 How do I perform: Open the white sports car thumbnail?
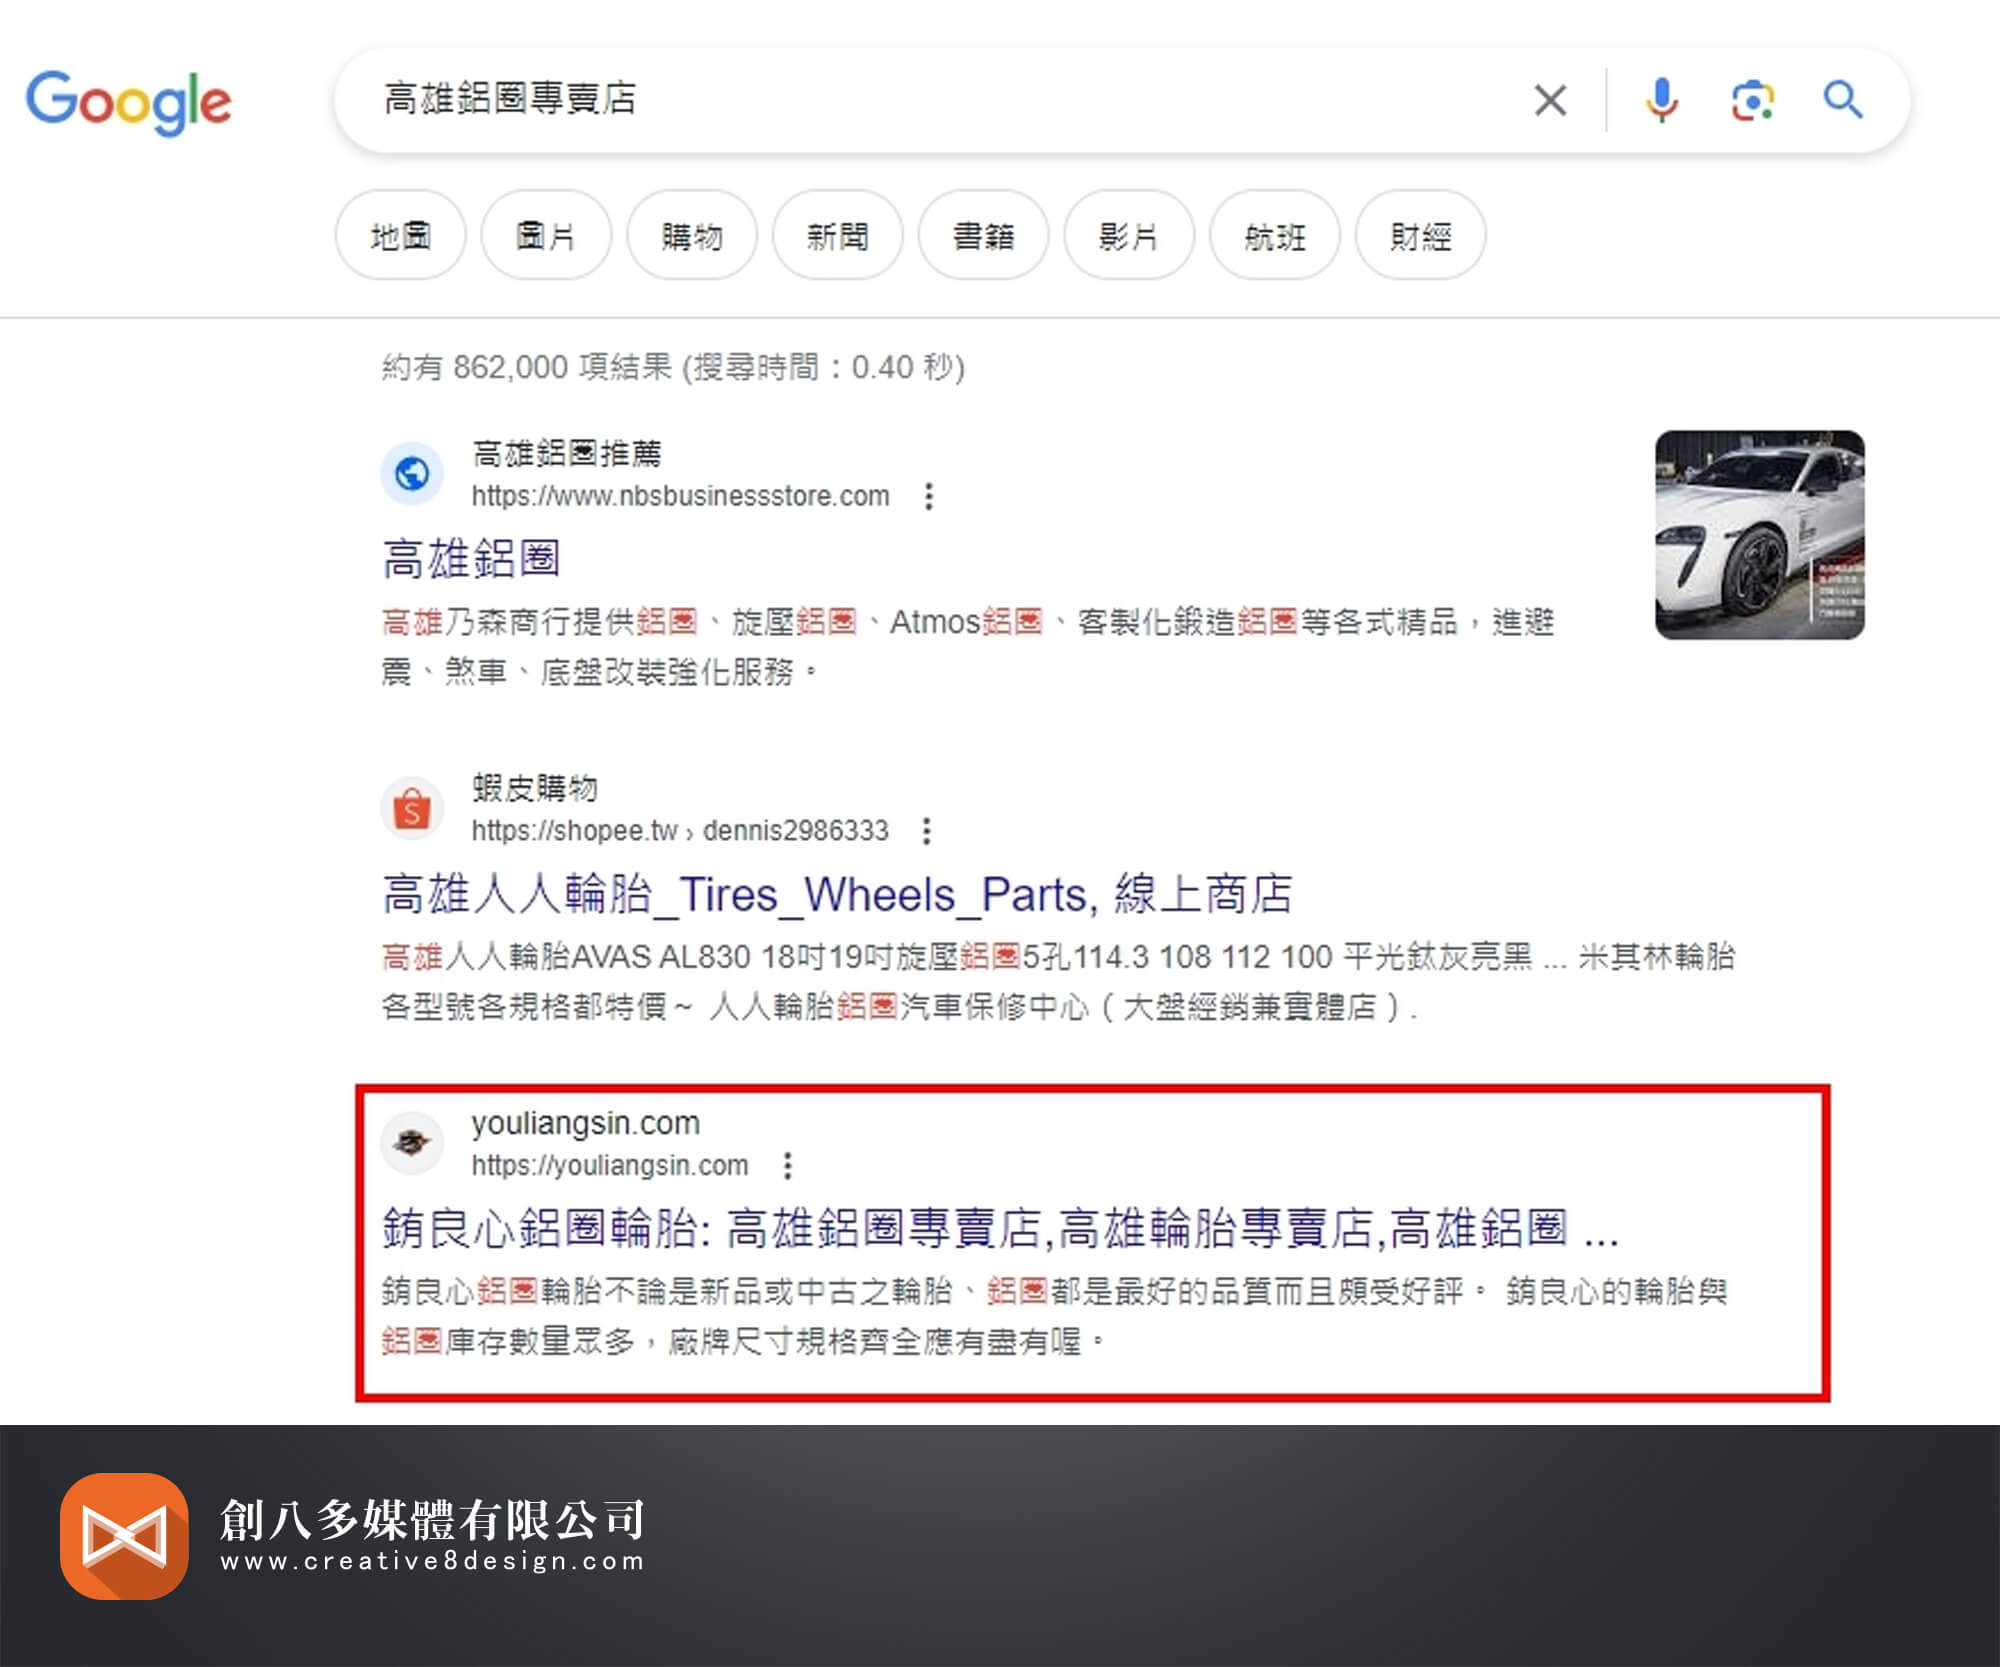pyautogui.click(x=1760, y=535)
